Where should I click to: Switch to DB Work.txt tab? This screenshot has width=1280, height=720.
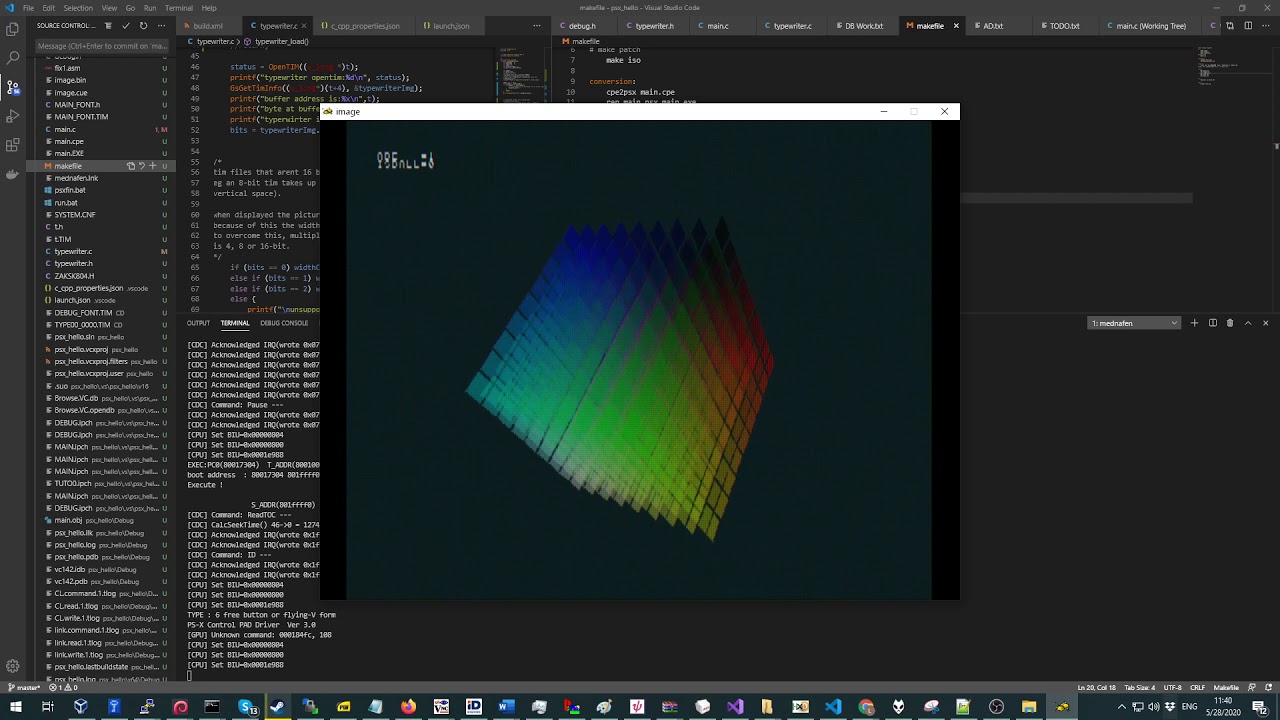864,26
